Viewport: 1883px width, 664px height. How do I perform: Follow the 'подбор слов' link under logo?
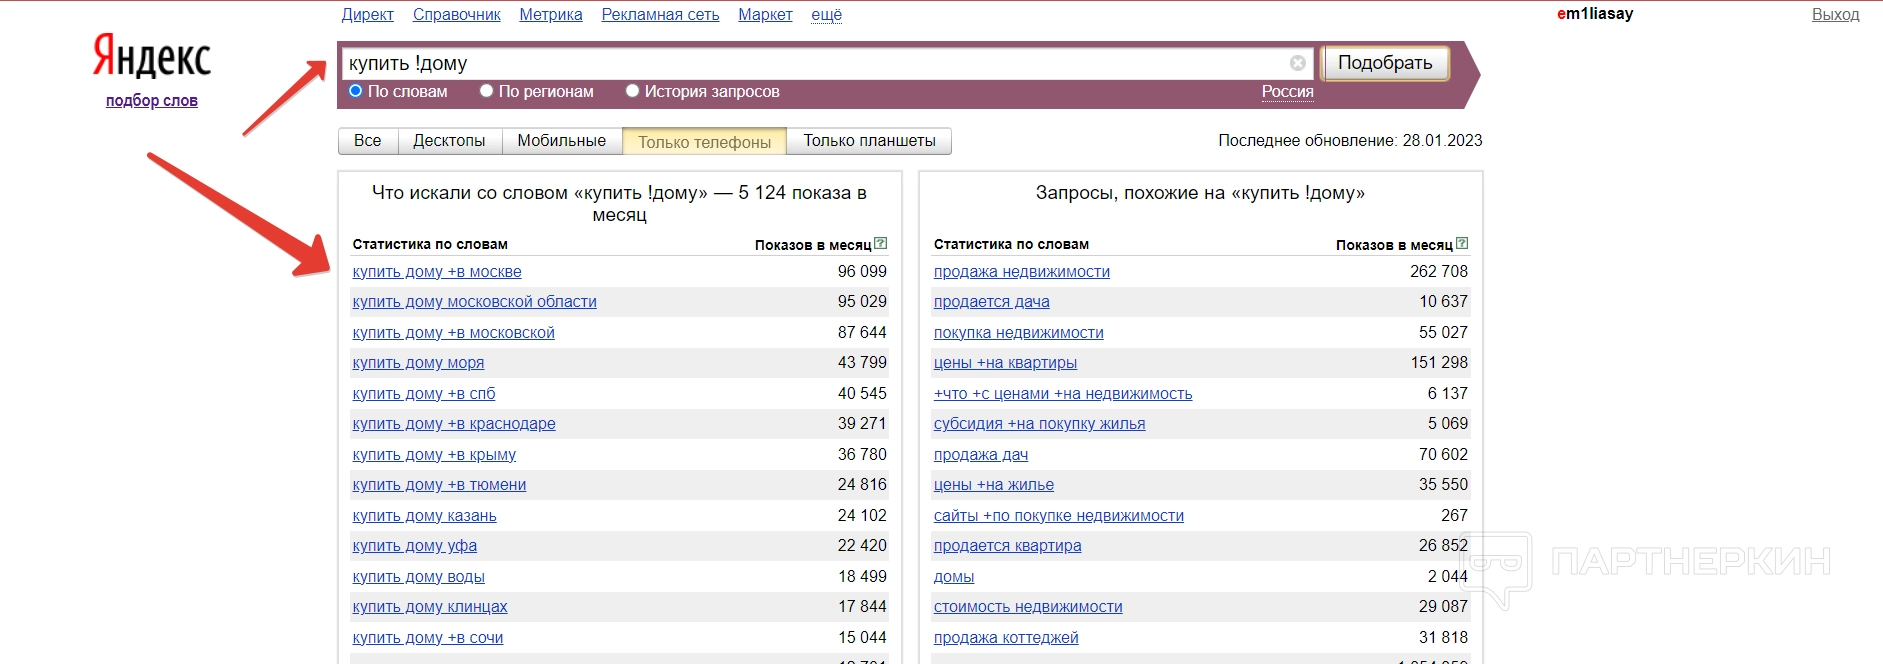click(152, 101)
